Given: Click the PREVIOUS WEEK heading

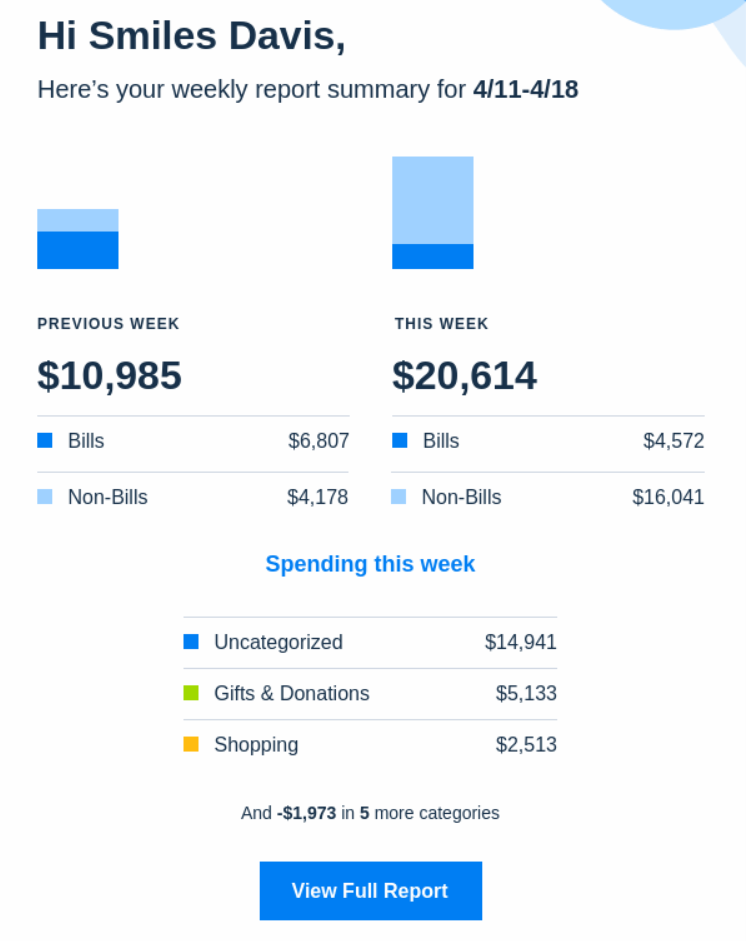Looking at the screenshot, I should coord(109,323).
